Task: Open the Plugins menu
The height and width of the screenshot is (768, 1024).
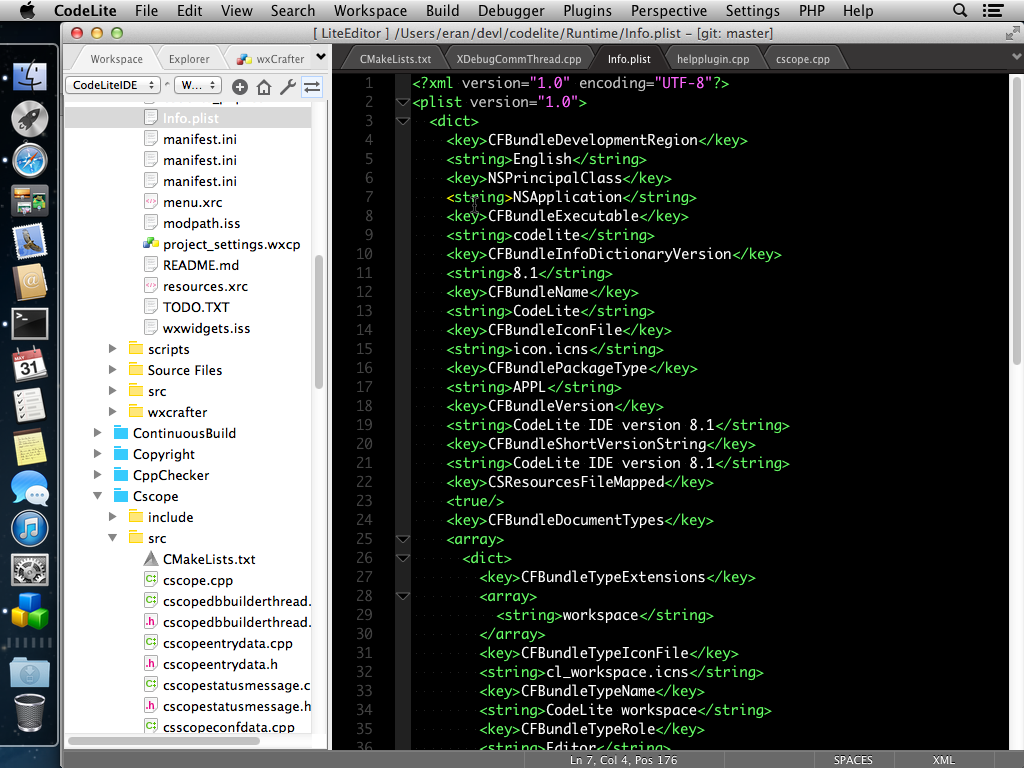Action: pos(588,10)
